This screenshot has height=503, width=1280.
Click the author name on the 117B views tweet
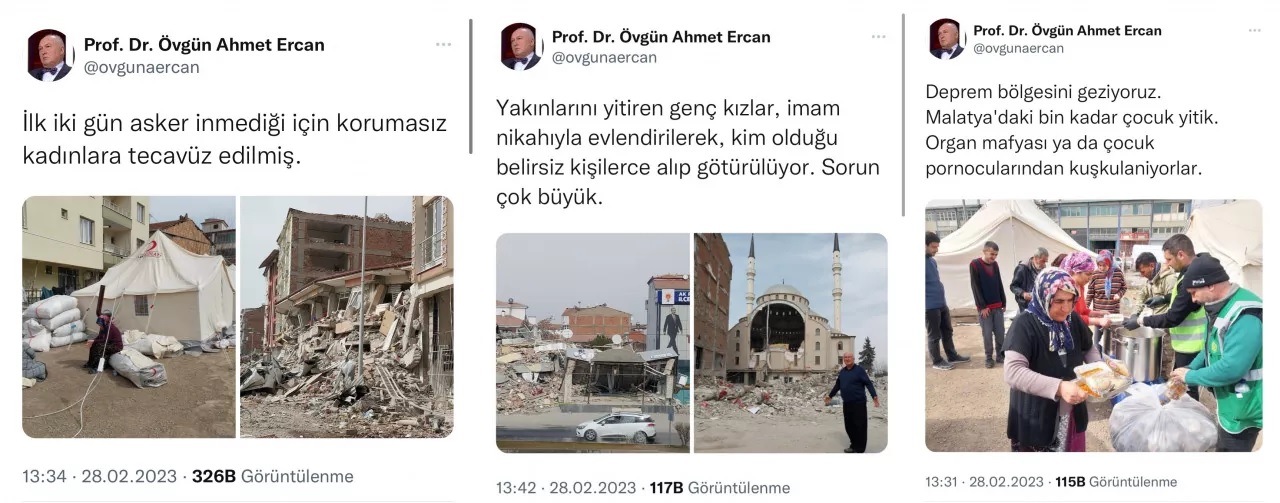(x=661, y=37)
